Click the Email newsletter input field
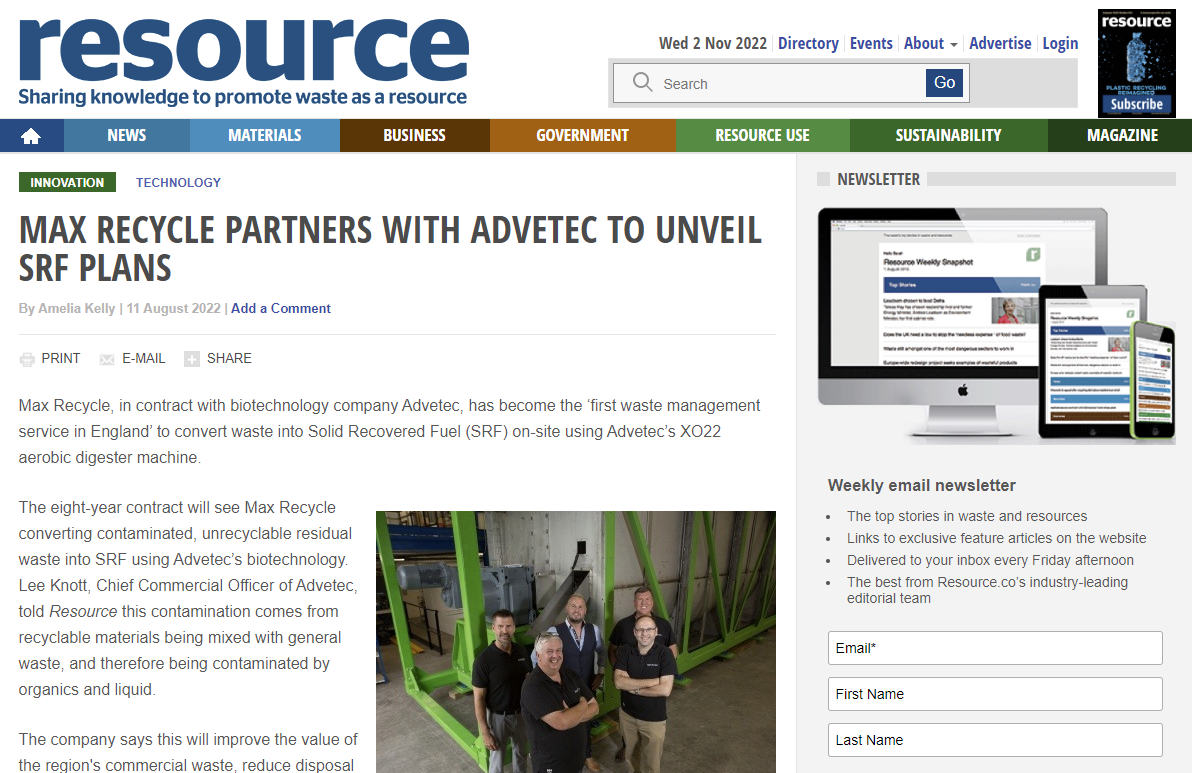This screenshot has height=773, width=1192. click(x=995, y=648)
